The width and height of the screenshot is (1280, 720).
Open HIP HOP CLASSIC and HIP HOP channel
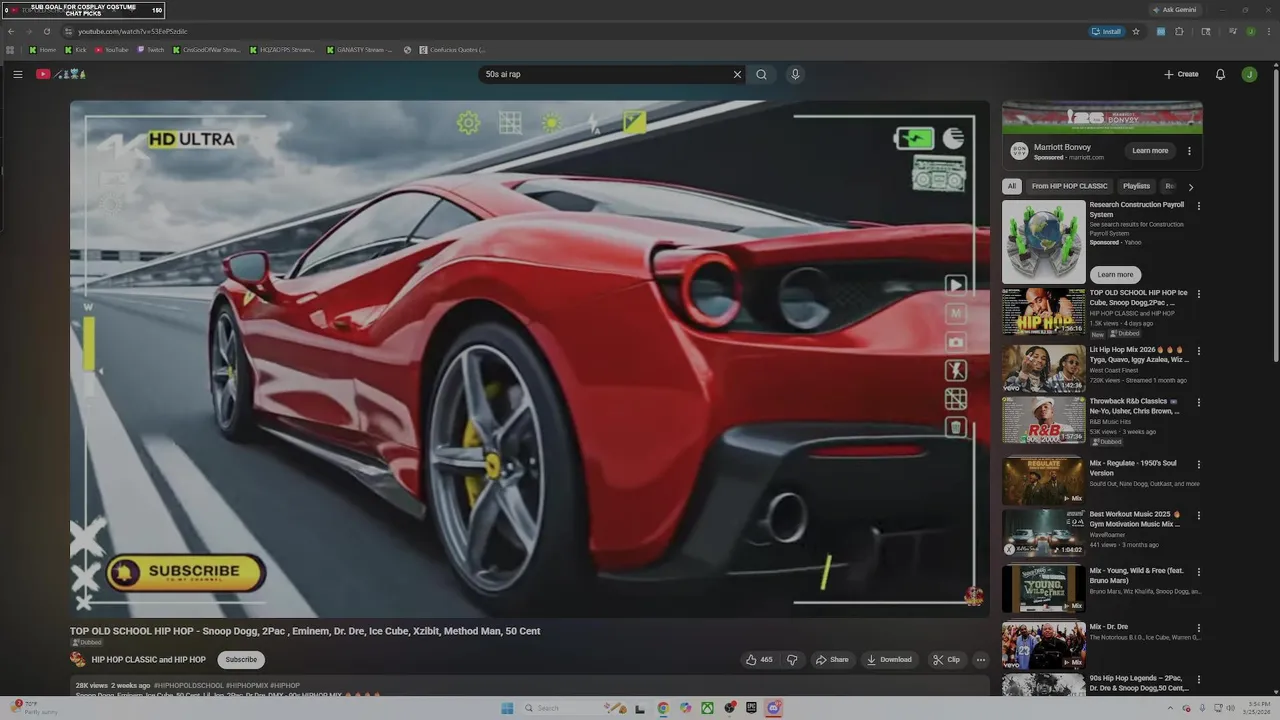148,660
